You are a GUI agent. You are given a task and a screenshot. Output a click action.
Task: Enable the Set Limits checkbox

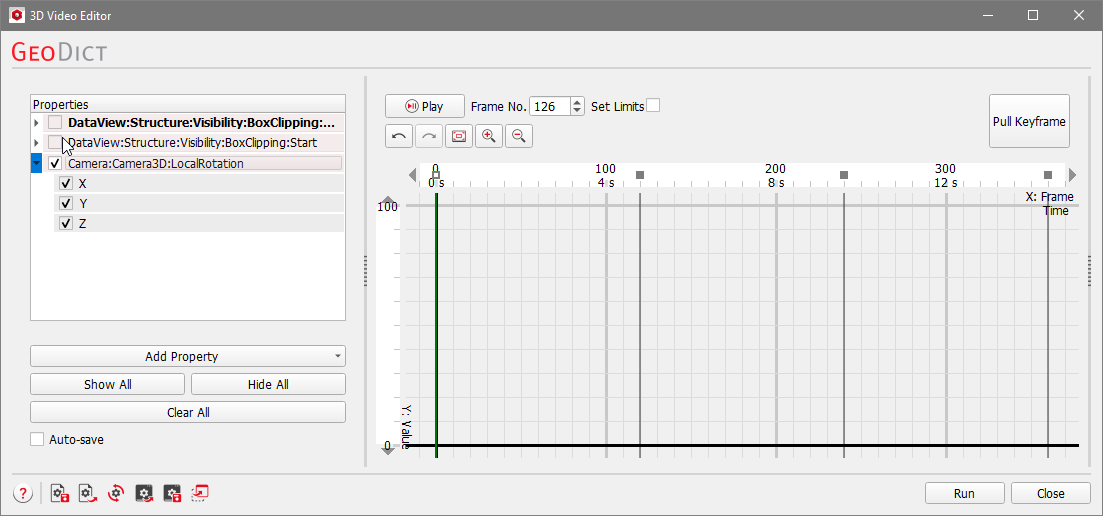[653, 106]
